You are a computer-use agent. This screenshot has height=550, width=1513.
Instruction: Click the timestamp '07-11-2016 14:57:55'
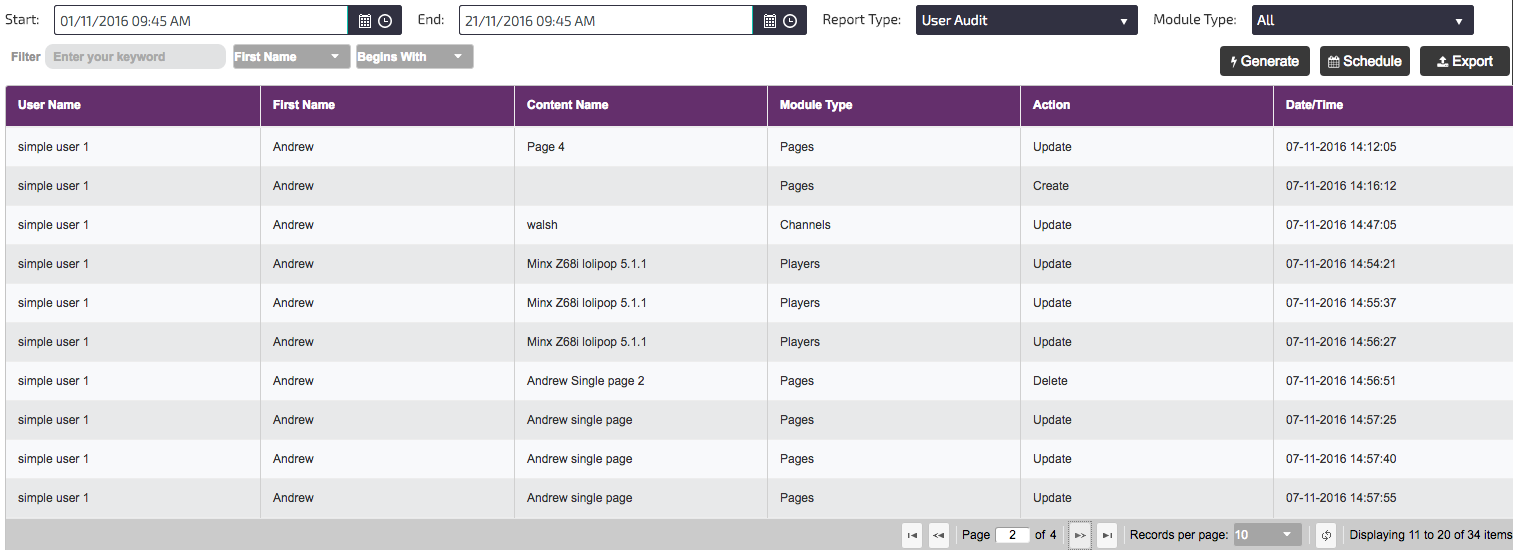coord(1341,498)
